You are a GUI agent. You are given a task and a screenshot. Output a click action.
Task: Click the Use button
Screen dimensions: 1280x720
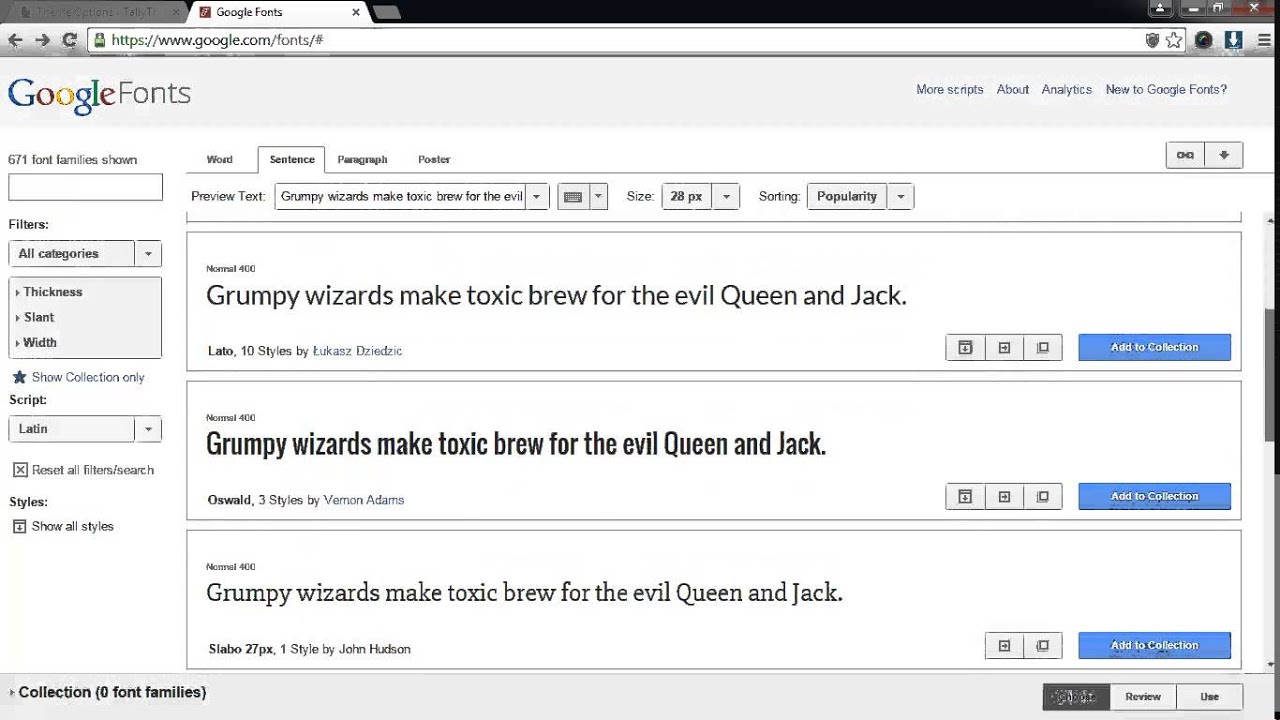tap(1210, 697)
